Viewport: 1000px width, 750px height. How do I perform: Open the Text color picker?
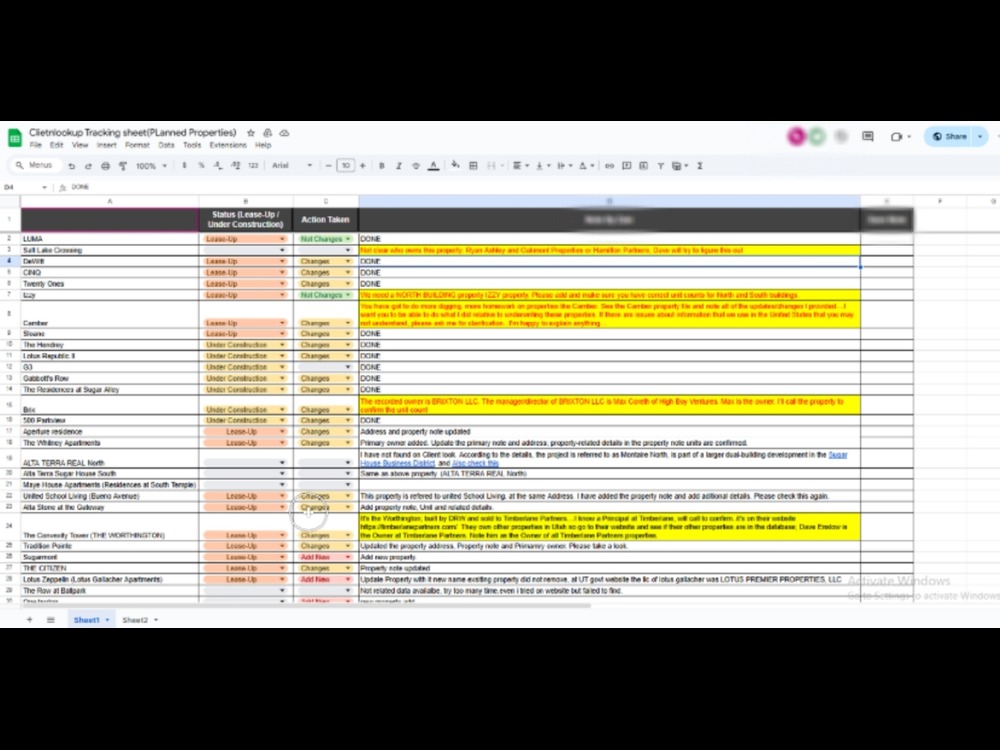coord(434,166)
